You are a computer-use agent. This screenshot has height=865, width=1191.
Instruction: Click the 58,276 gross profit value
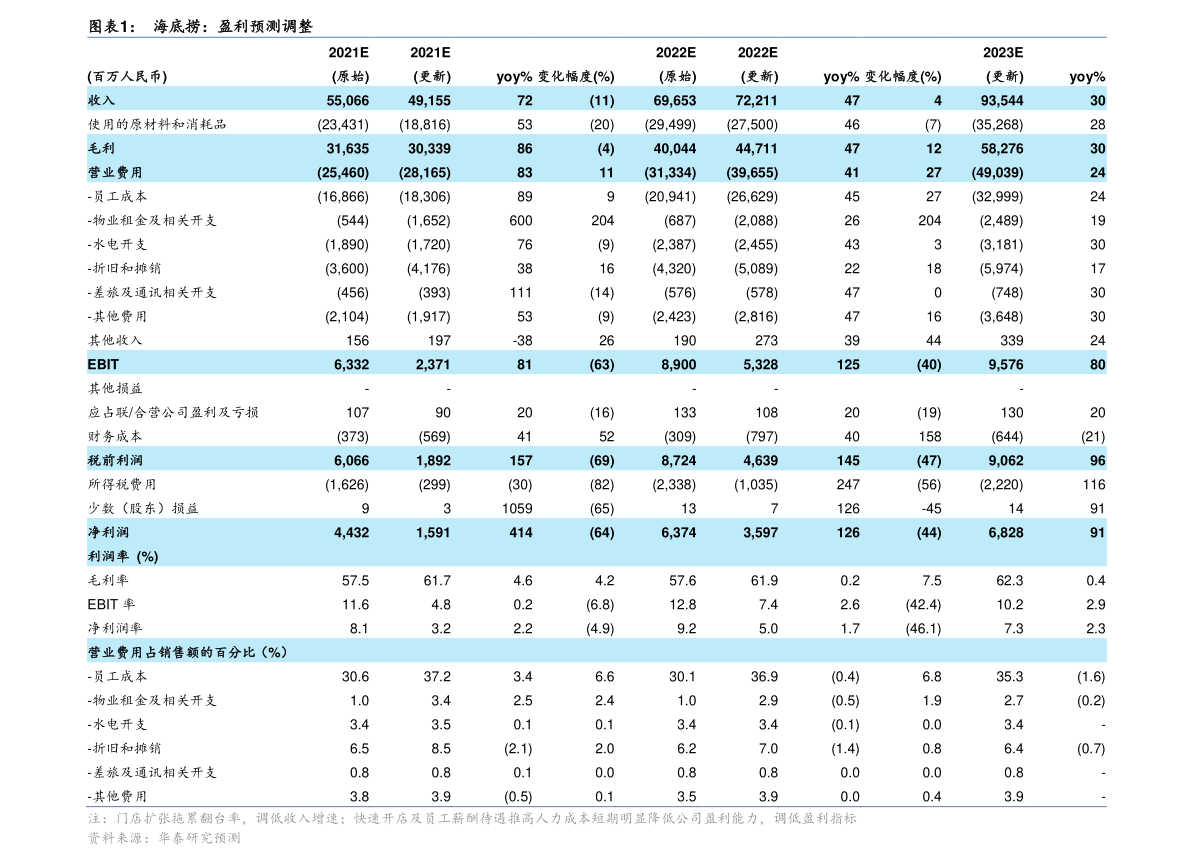point(1002,149)
